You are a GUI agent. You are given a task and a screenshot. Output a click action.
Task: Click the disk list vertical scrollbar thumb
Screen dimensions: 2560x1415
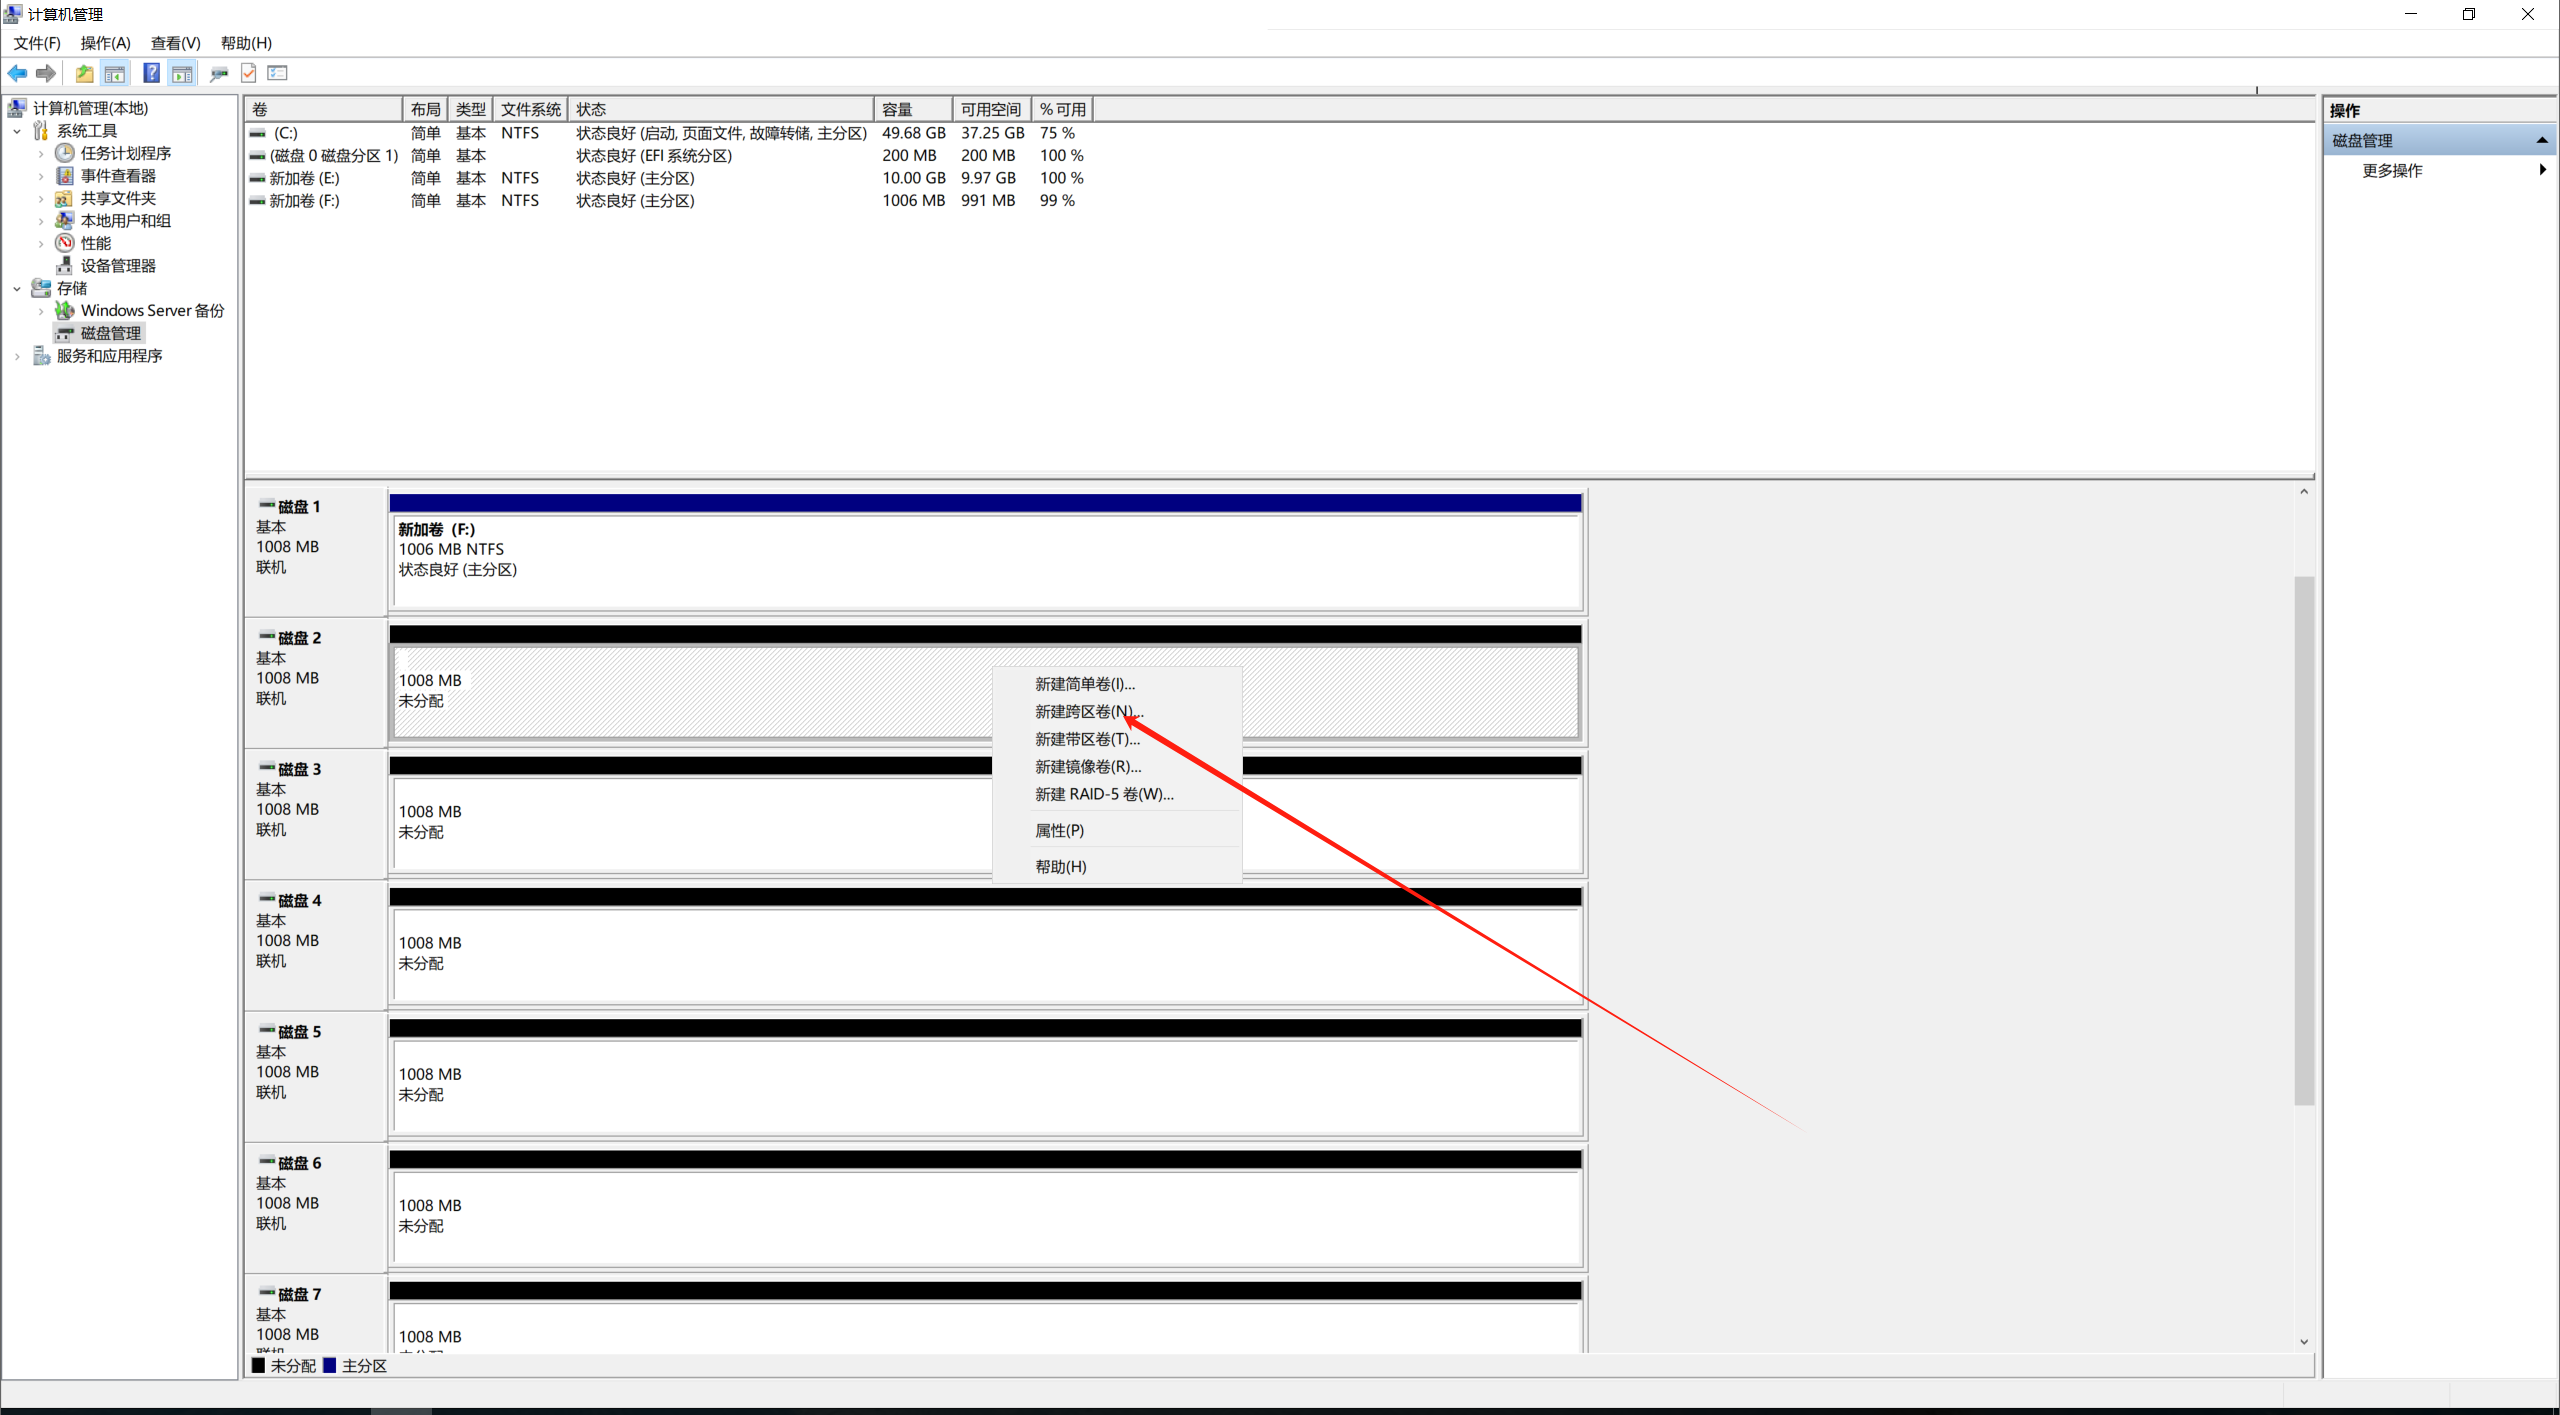coord(2303,840)
